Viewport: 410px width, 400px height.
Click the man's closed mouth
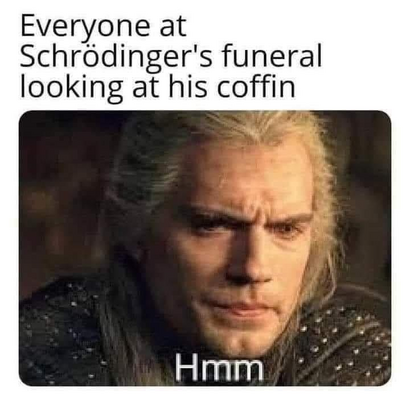pos(237,307)
